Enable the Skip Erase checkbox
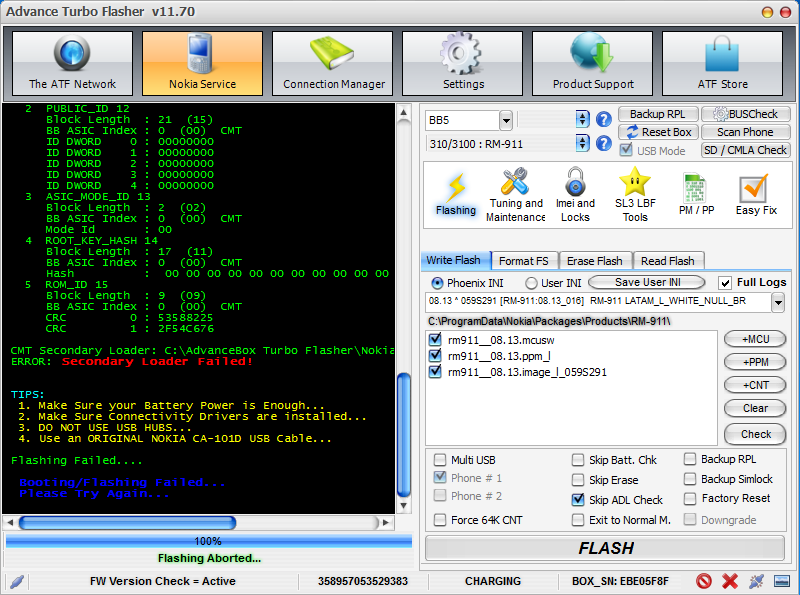The width and height of the screenshot is (800, 595). [578, 480]
